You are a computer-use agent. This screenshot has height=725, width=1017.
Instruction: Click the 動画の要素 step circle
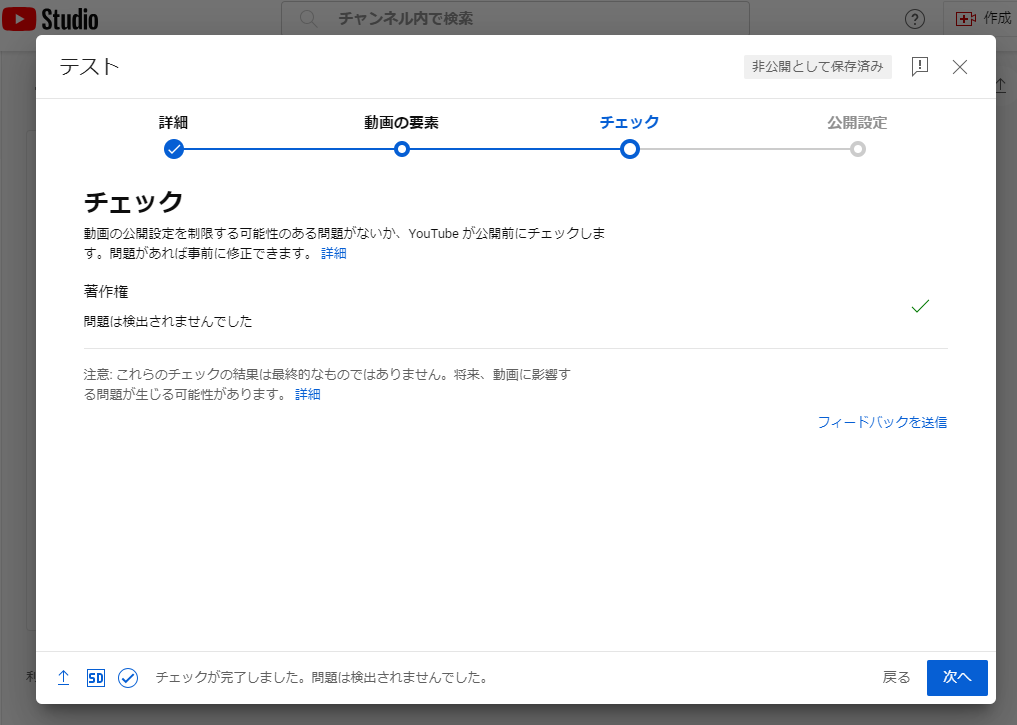[x=402, y=149]
